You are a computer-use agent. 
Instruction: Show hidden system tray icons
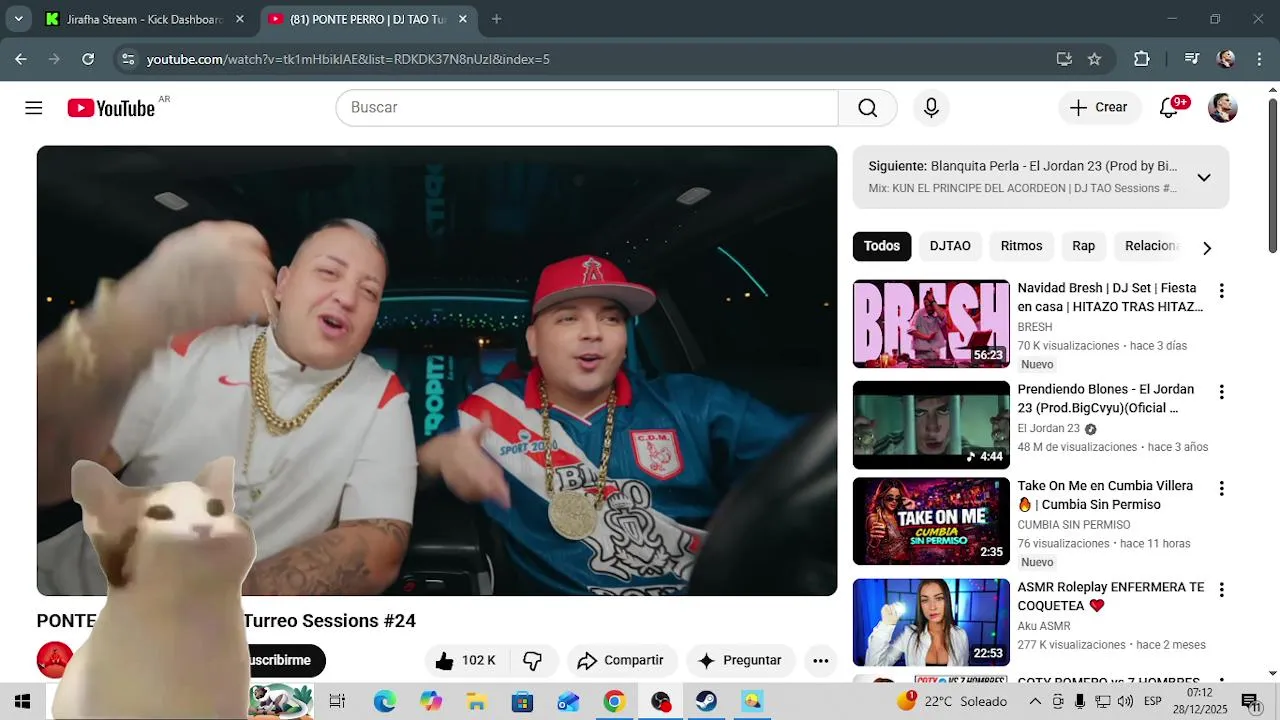[x=1035, y=702]
